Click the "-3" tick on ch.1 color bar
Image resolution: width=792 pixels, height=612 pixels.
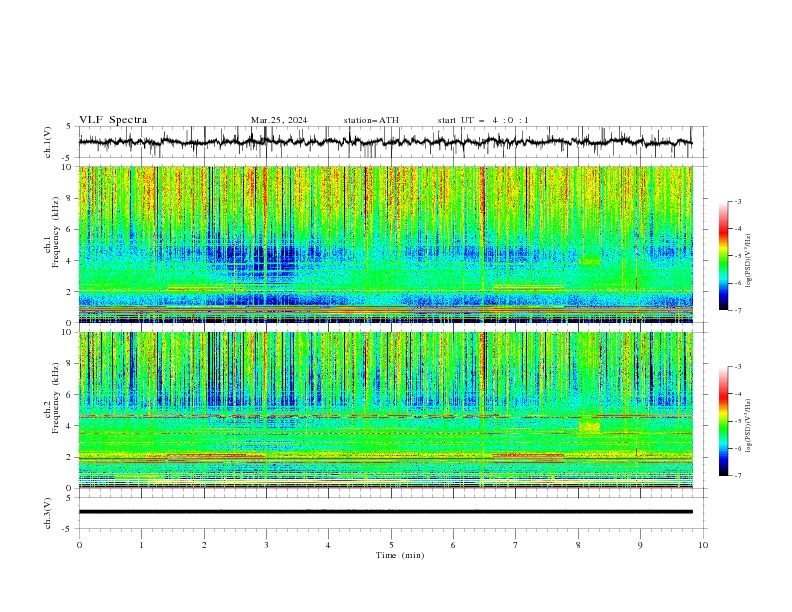[x=737, y=202]
